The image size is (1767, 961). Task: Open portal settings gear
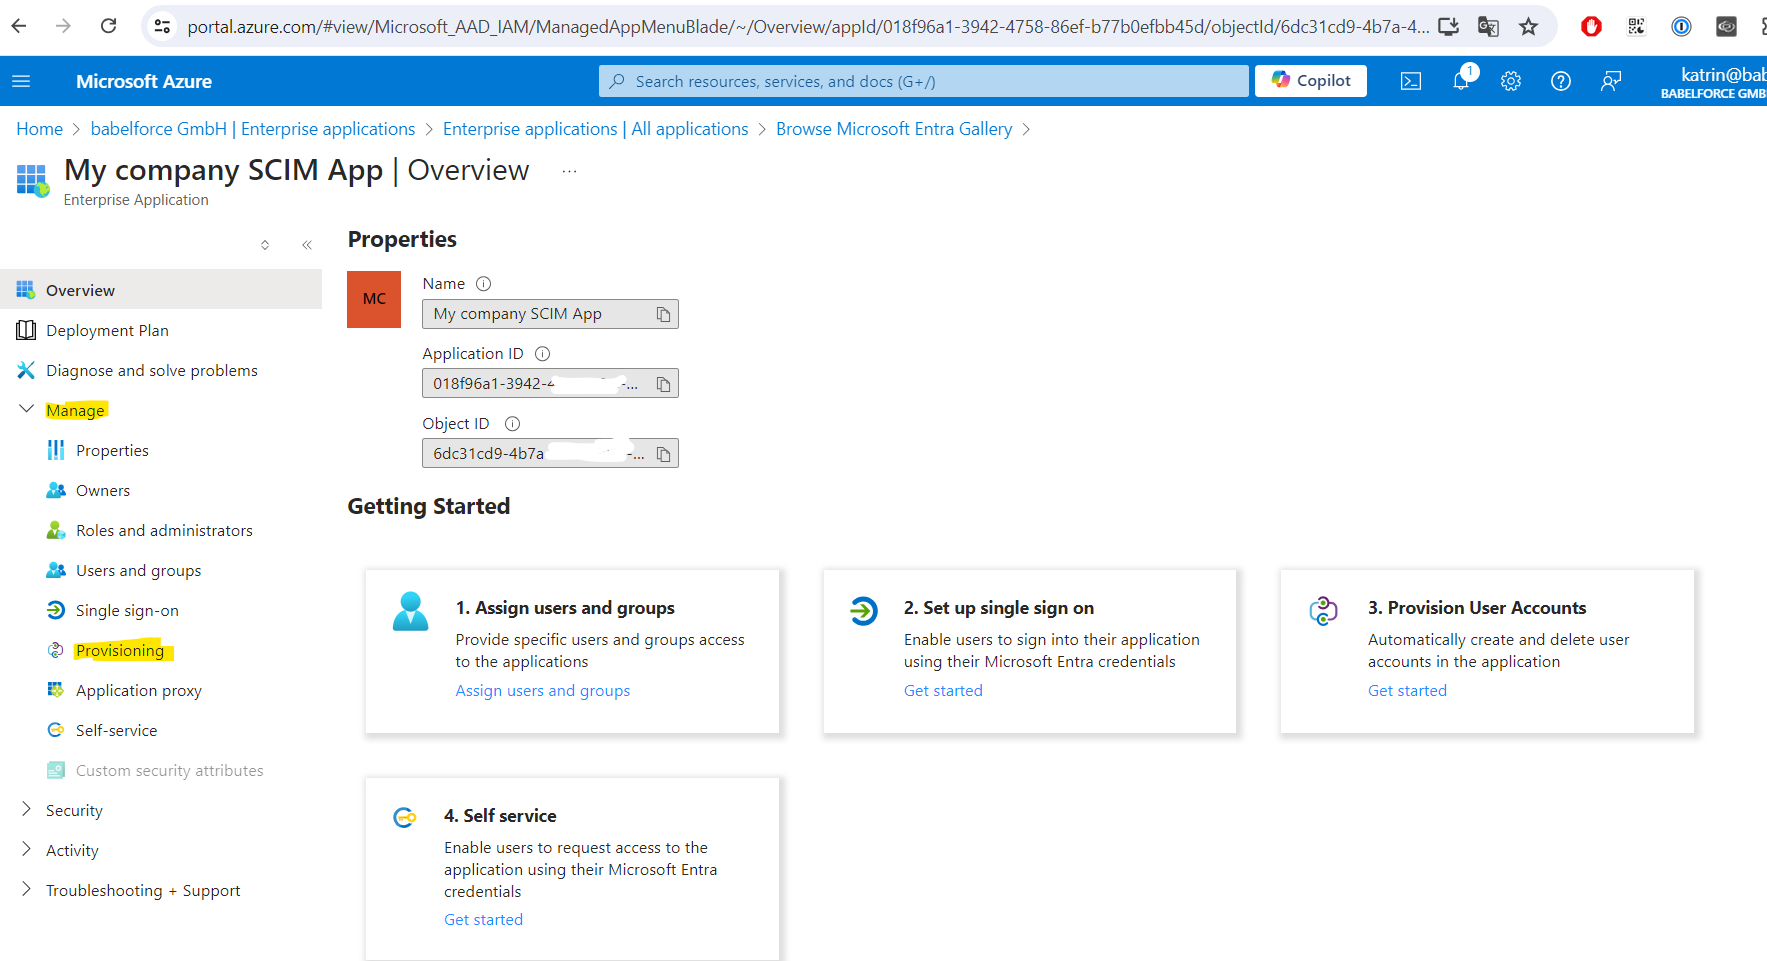pyautogui.click(x=1511, y=81)
